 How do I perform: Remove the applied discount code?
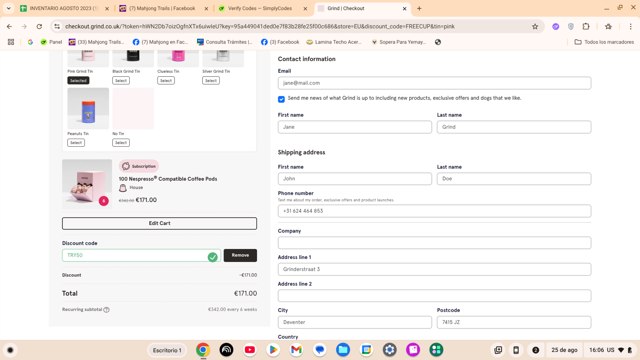point(240,256)
